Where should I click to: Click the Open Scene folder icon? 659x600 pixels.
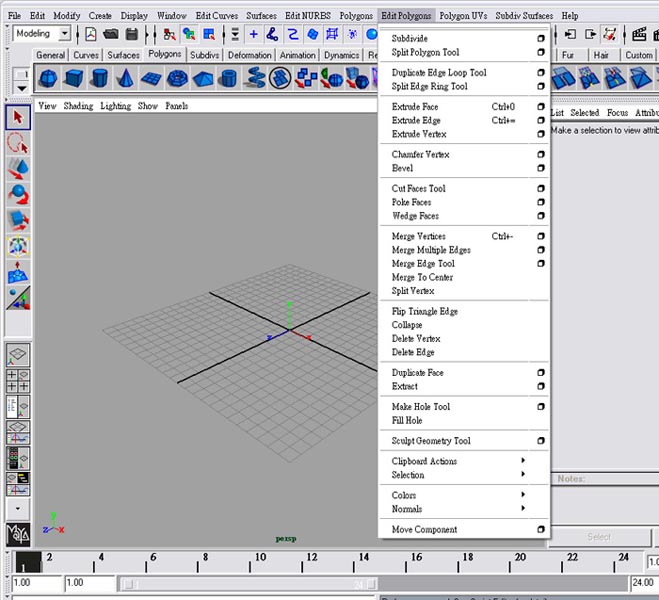pyautogui.click(x=111, y=34)
